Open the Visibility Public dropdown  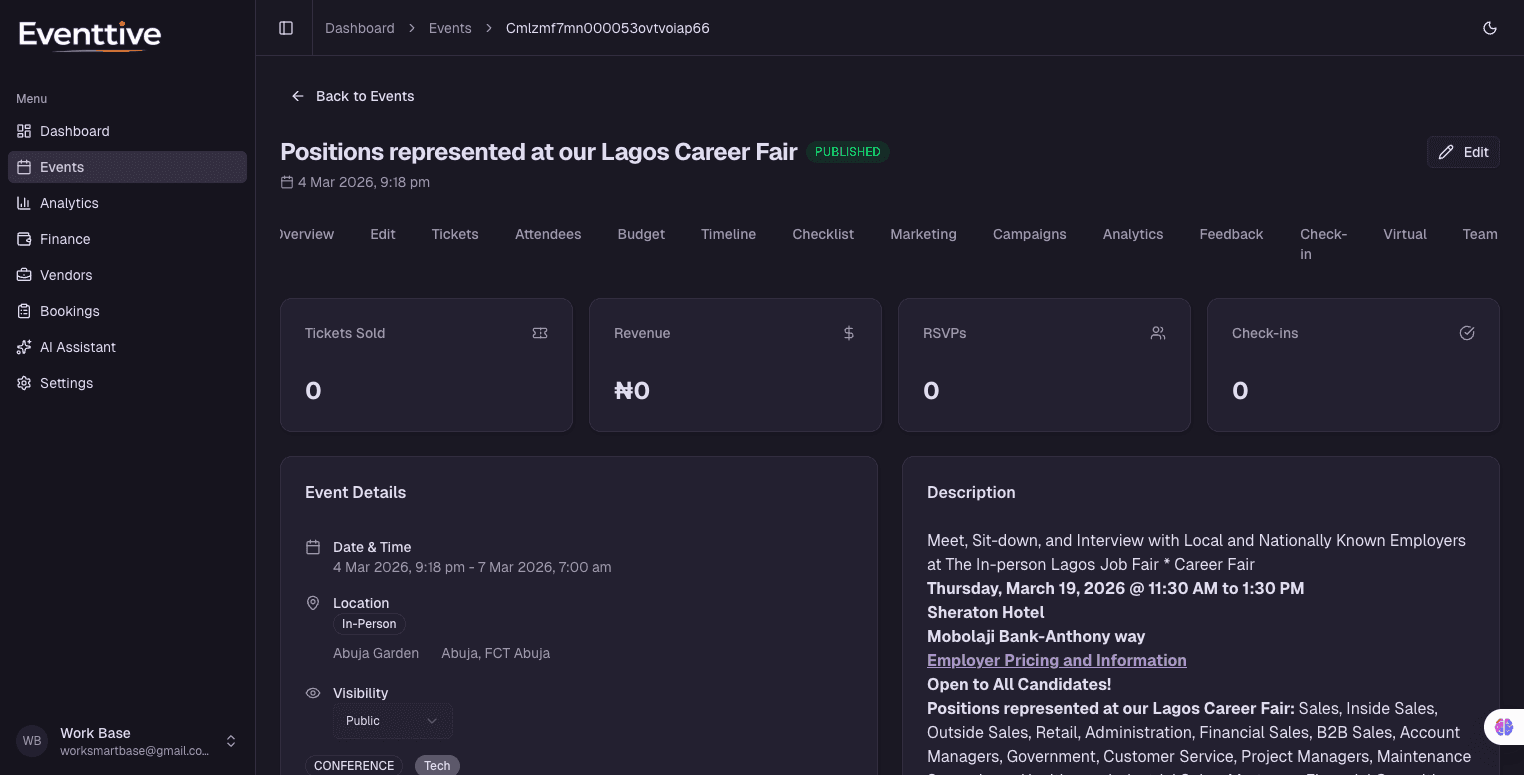(x=392, y=721)
